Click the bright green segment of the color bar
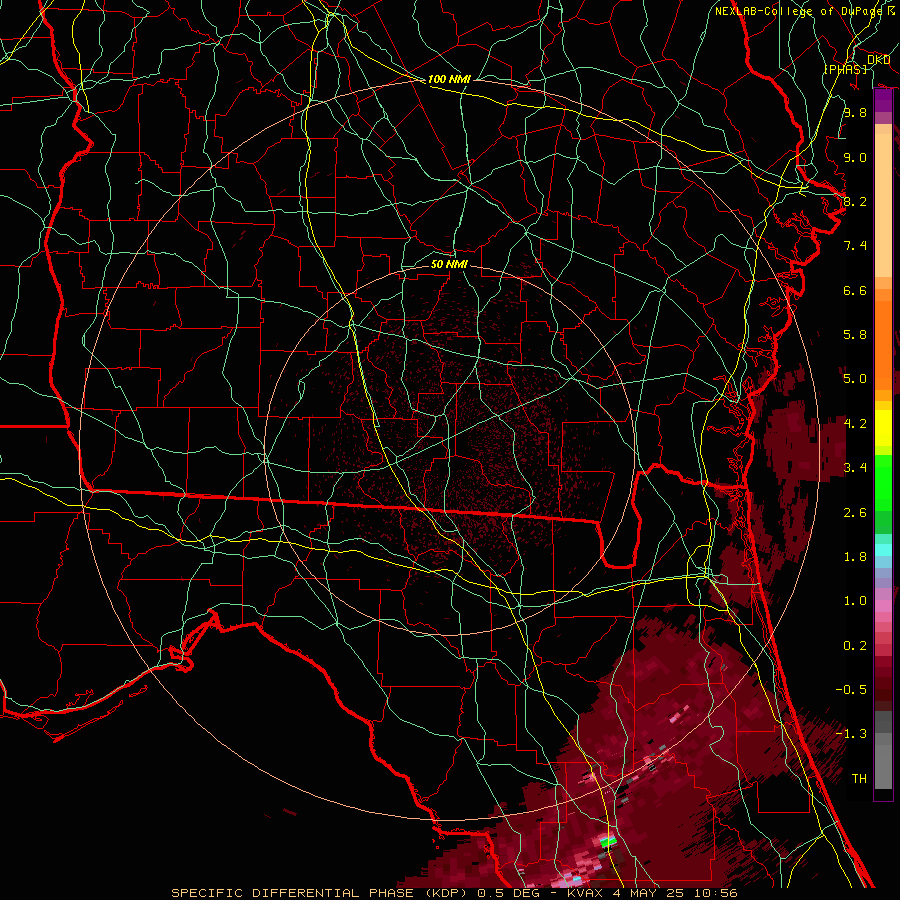Image resolution: width=900 pixels, height=900 pixels. tap(883, 483)
